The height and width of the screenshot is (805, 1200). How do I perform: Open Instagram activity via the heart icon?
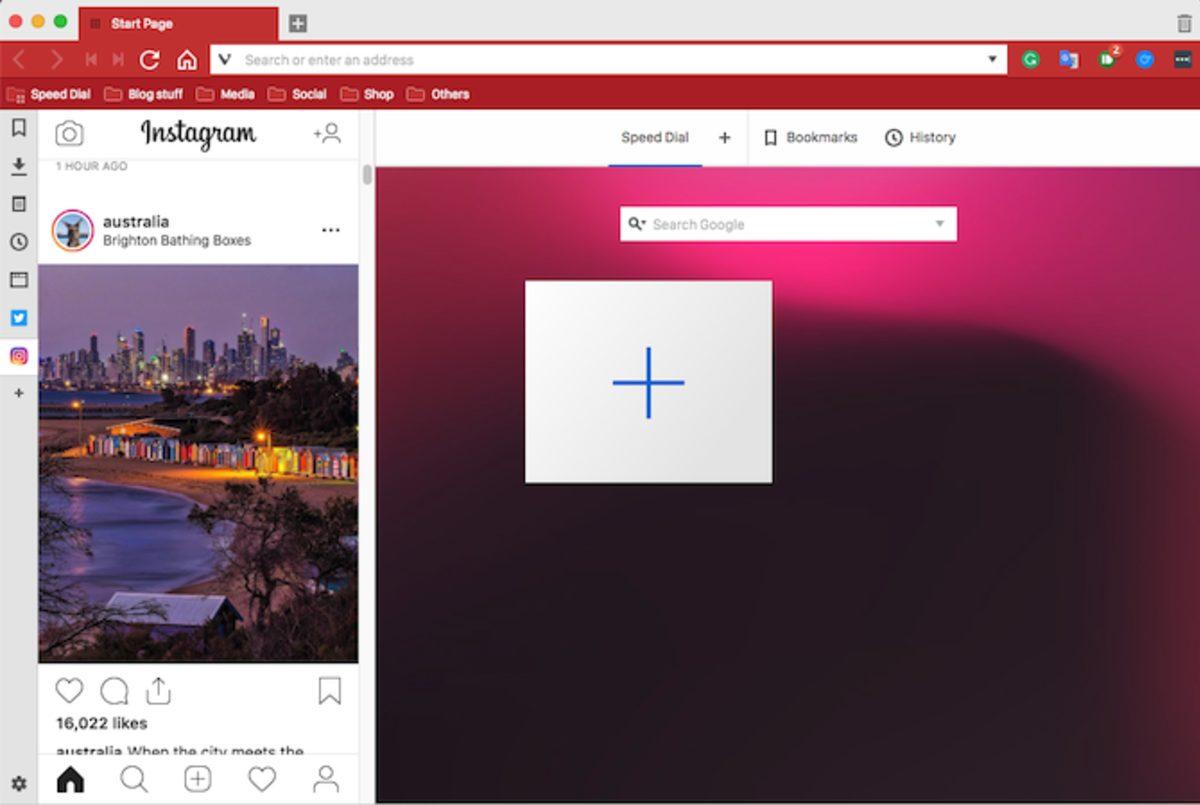pos(262,778)
